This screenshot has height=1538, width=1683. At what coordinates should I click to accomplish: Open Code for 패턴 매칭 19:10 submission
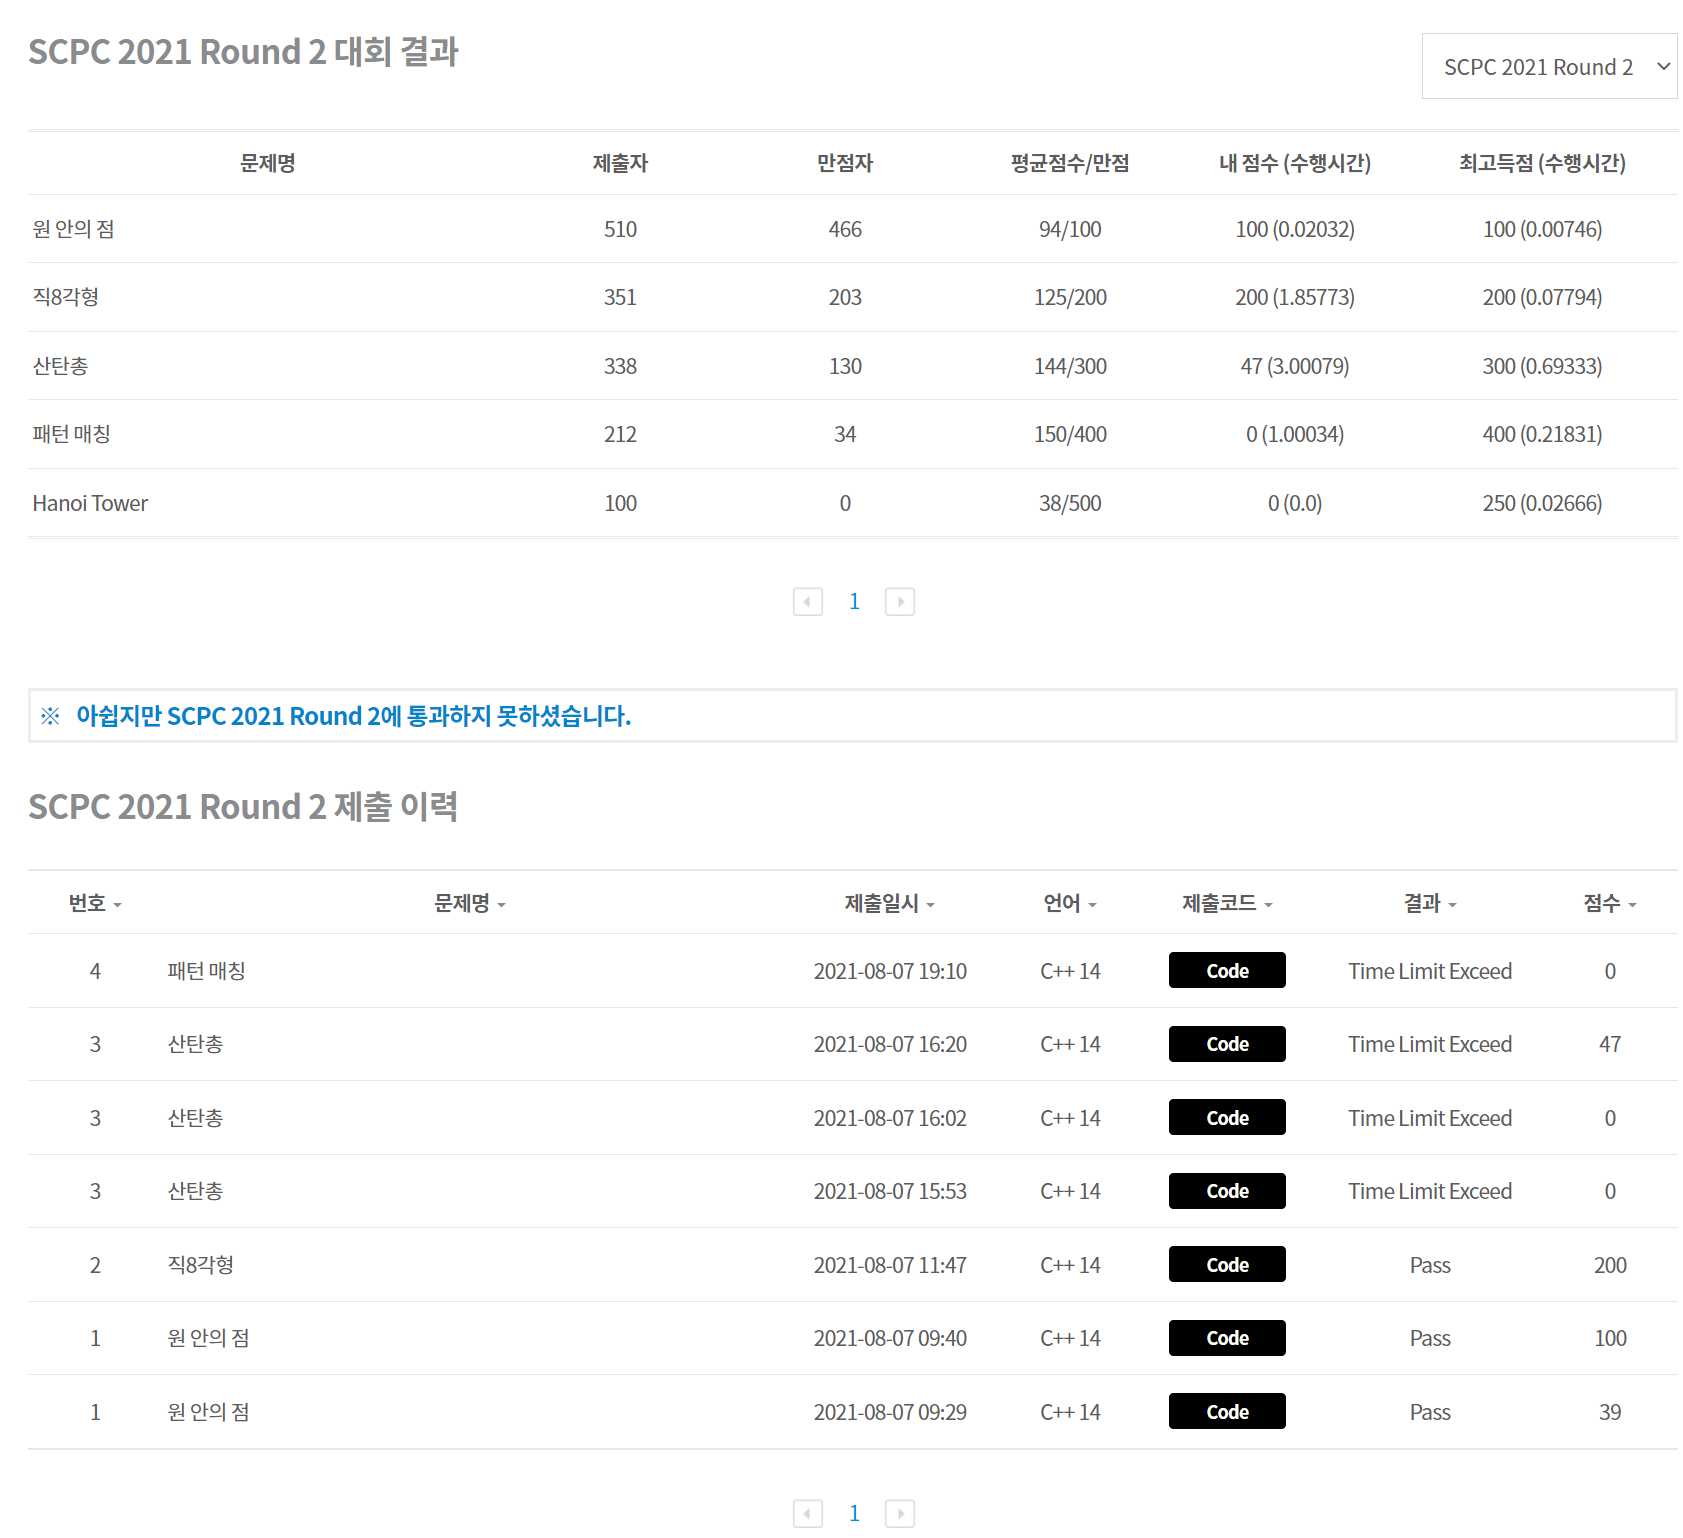[x=1227, y=970]
